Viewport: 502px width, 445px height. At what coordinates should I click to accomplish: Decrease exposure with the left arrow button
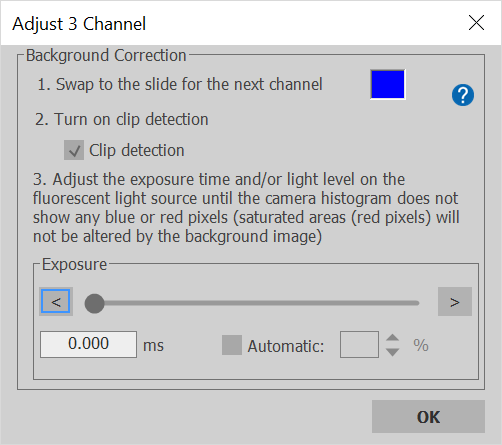(56, 302)
